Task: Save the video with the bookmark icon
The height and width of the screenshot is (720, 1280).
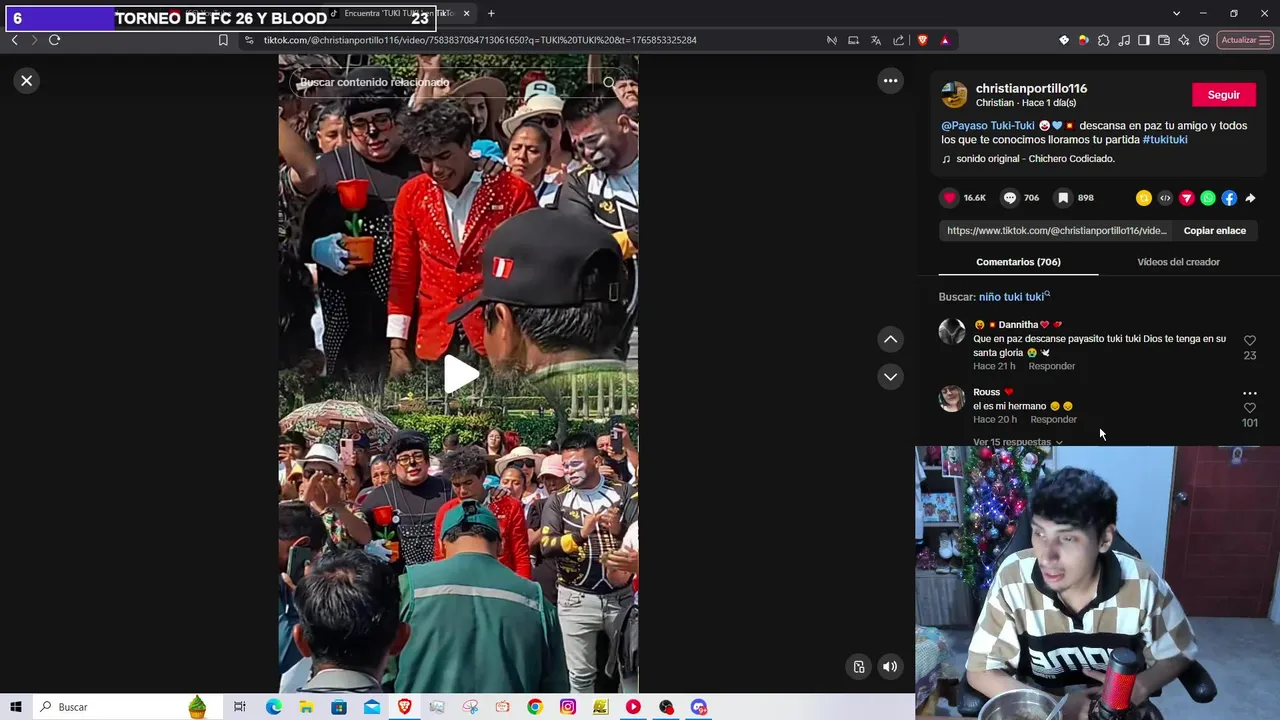Action: (x=1063, y=198)
